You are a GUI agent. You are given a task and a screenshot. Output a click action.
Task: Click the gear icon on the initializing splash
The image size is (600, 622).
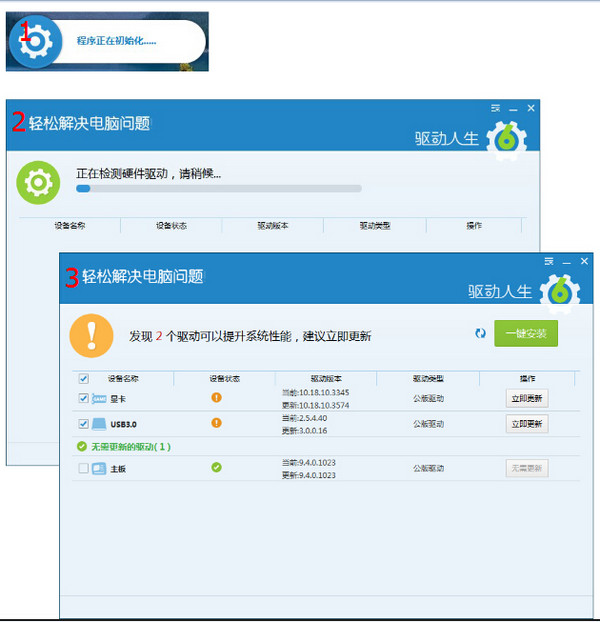coord(36,41)
